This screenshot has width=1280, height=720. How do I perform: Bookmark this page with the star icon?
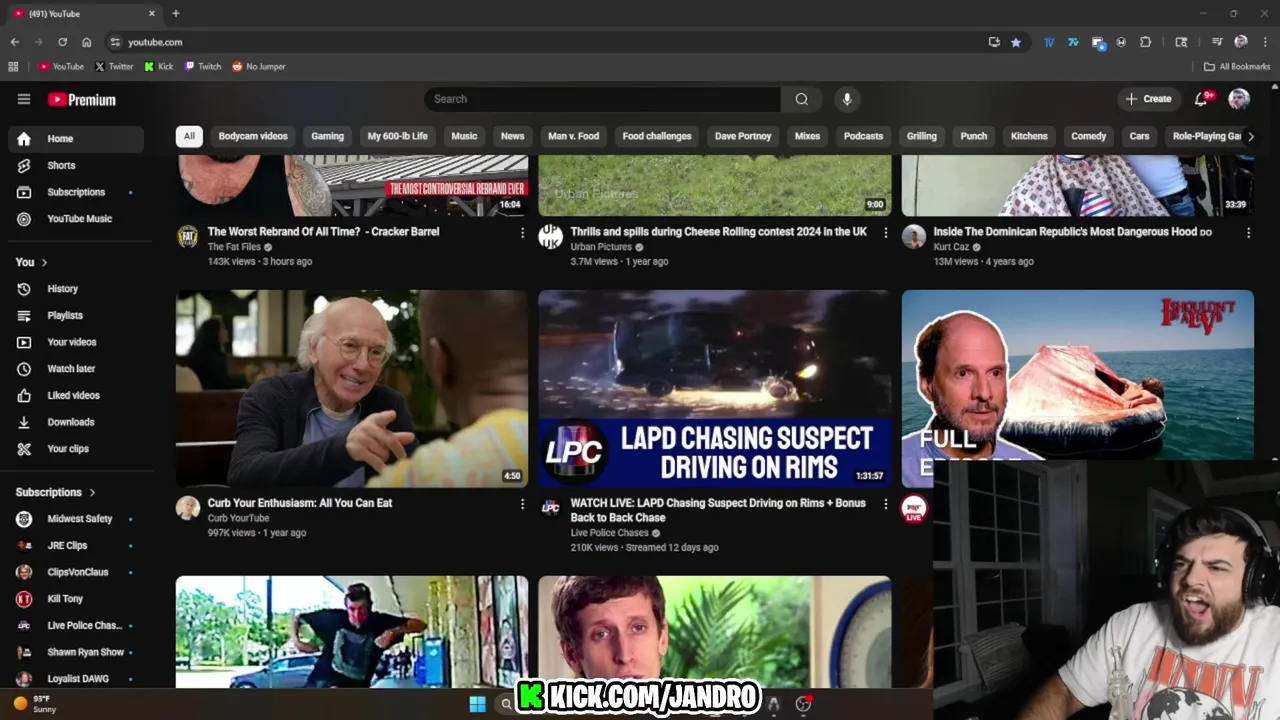click(1016, 42)
